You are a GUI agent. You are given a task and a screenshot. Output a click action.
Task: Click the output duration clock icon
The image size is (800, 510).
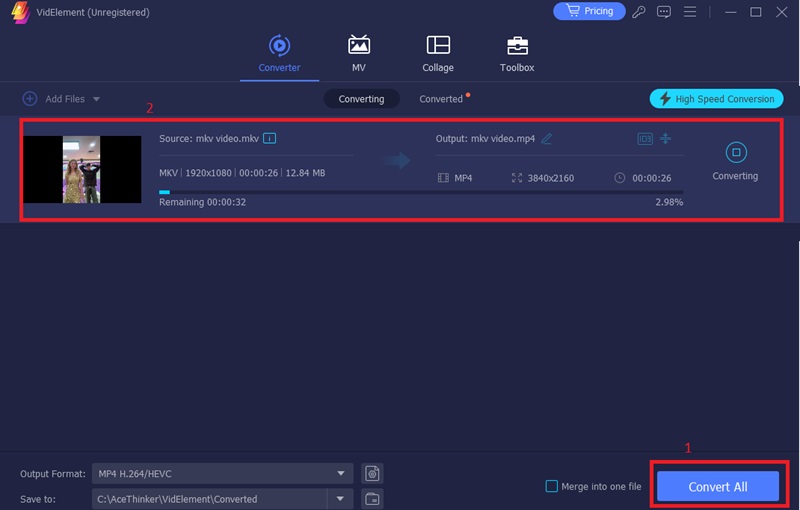tap(619, 178)
